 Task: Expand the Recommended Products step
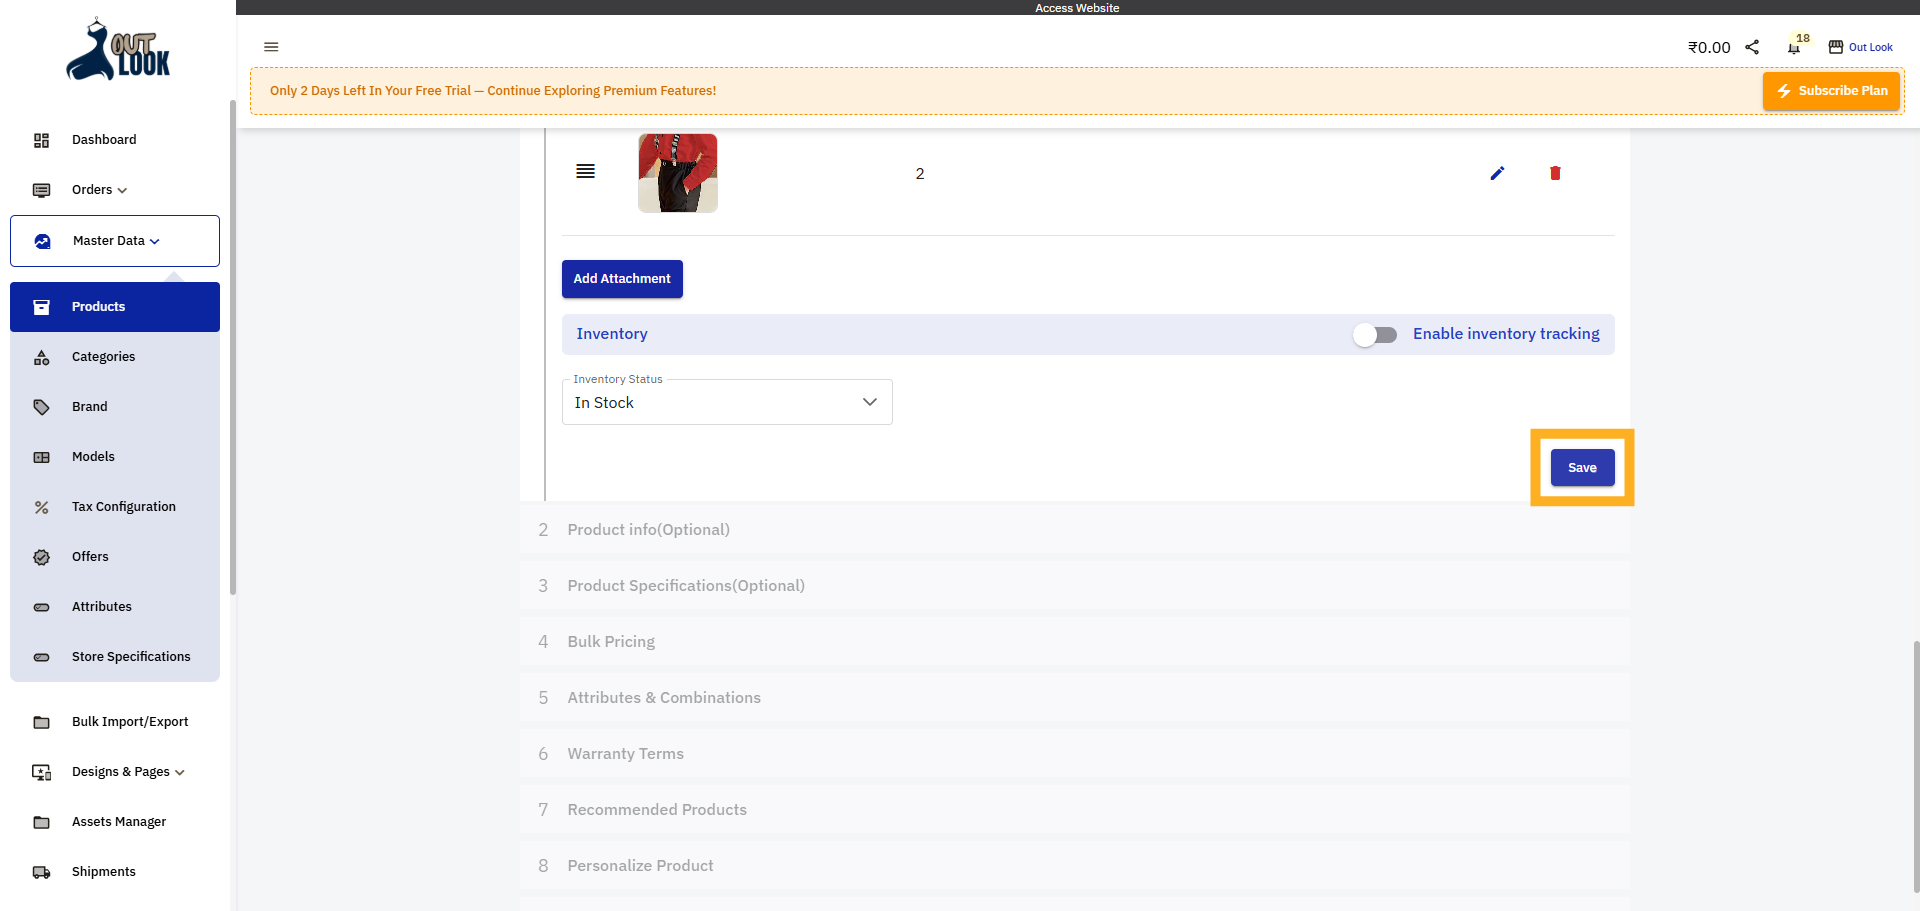(1075, 810)
